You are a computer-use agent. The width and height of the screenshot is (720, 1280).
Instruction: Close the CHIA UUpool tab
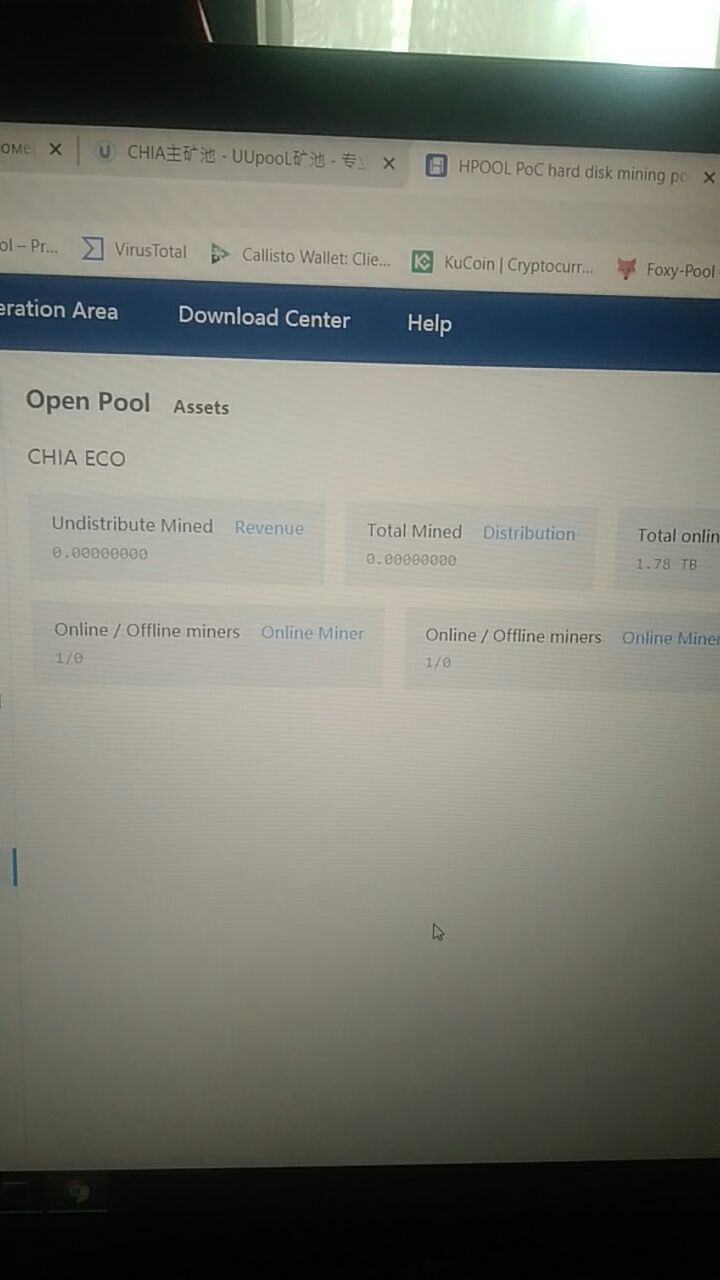[x=389, y=162]
